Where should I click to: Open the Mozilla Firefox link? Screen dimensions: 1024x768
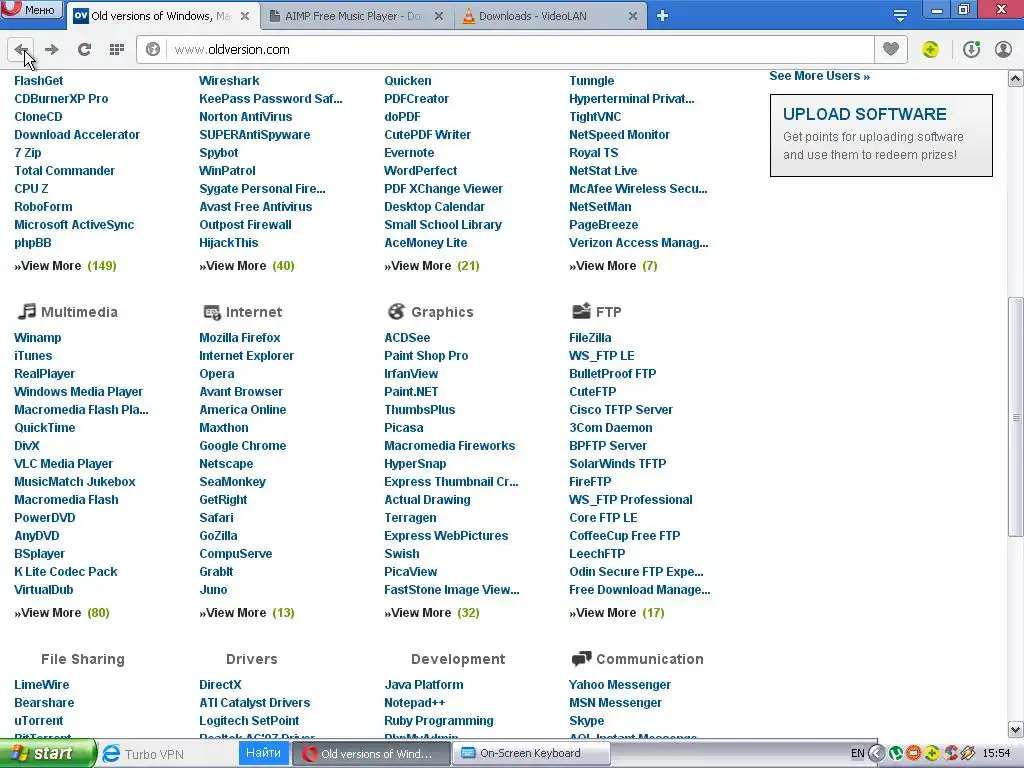tap(240, 338)
